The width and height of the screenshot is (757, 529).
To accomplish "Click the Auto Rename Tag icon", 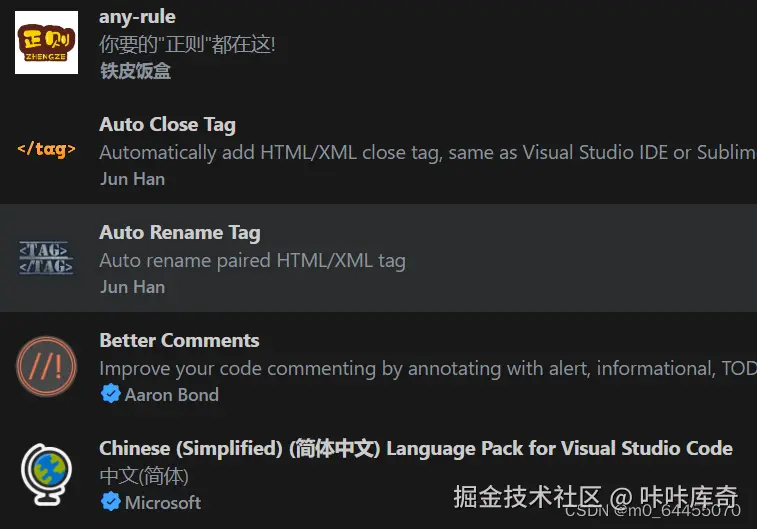I will (46, 258).
